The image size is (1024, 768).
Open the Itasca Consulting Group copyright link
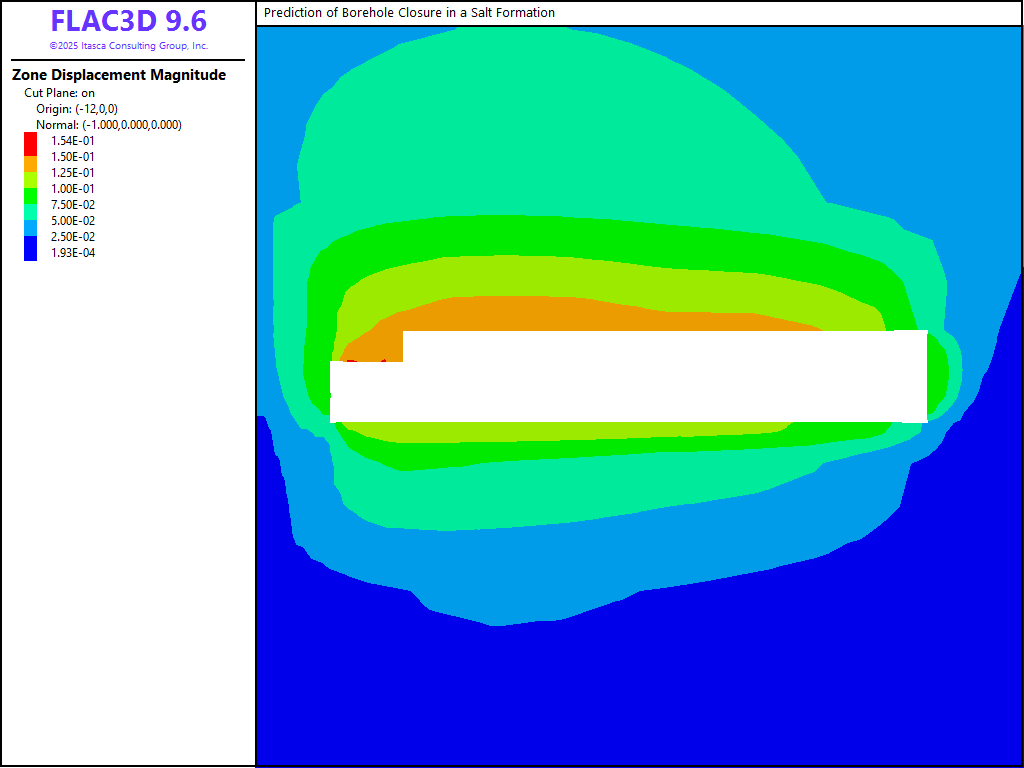(128, 46)
